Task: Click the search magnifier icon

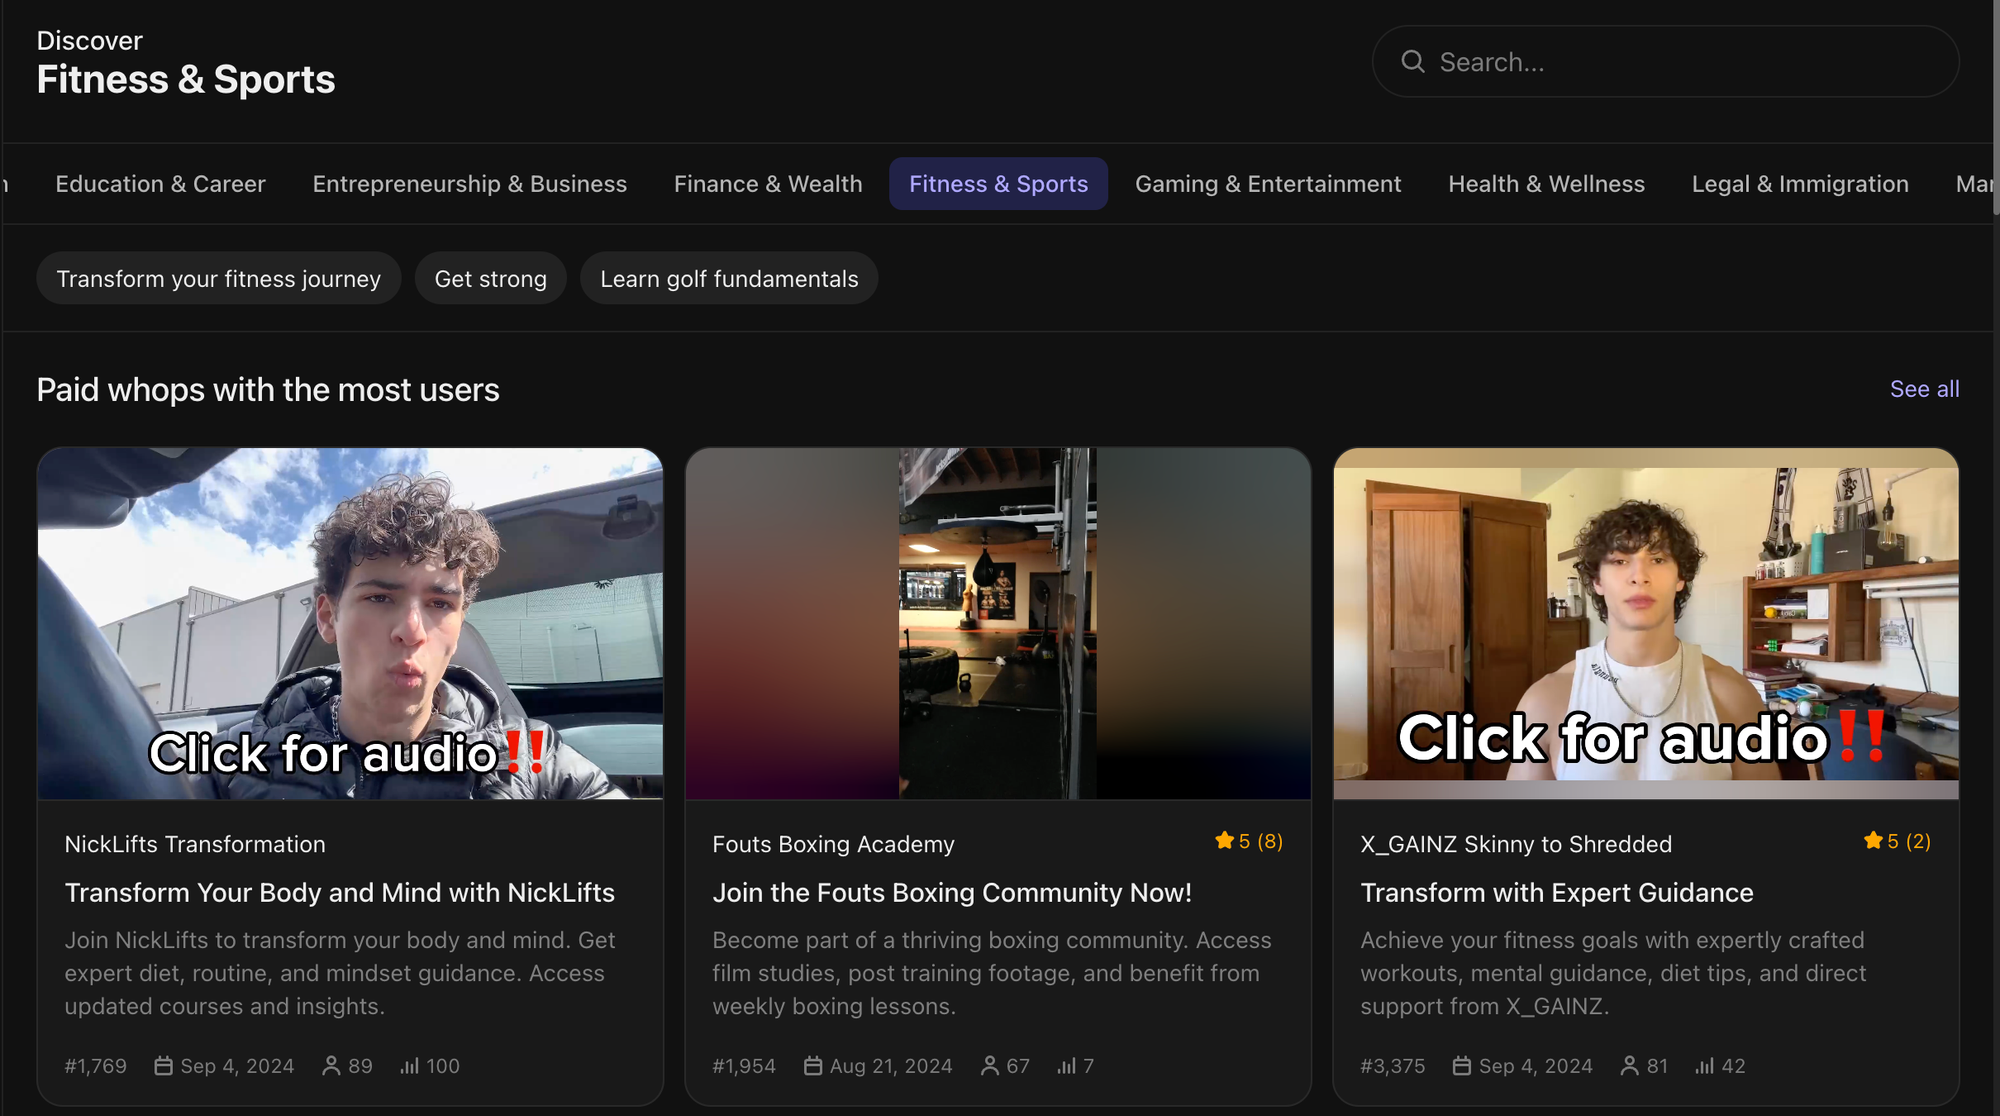Action: [x=1412, y=62]
